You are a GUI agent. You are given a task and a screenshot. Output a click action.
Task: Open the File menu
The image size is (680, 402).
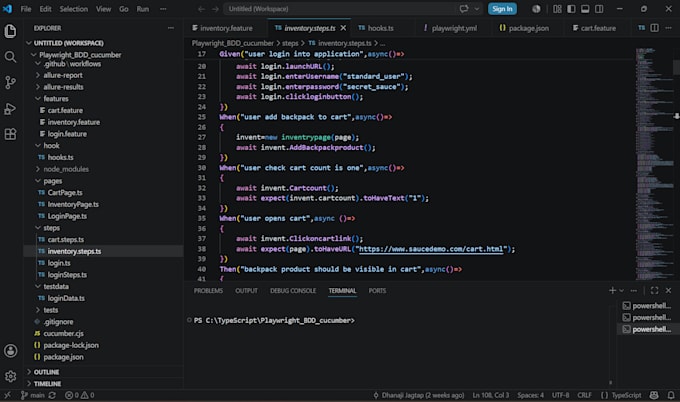click(x=26, y=9)
